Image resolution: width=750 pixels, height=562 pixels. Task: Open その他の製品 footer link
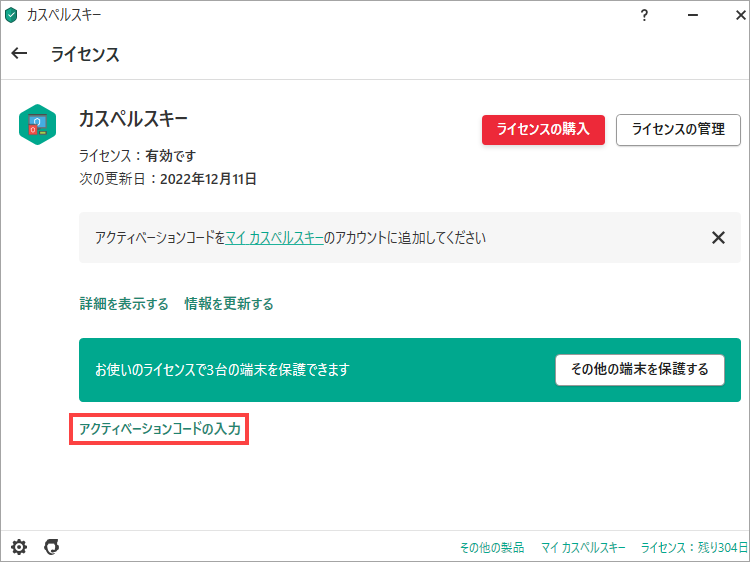click(492, 547)
